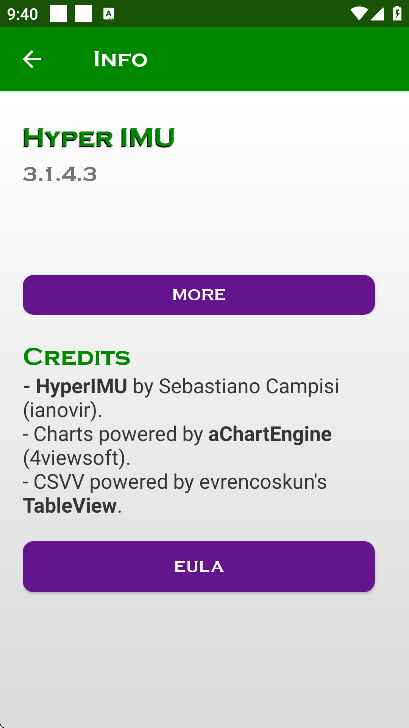Tap the battery status icon
Viewport: 409px width, 728px height.
coord(397,13)
